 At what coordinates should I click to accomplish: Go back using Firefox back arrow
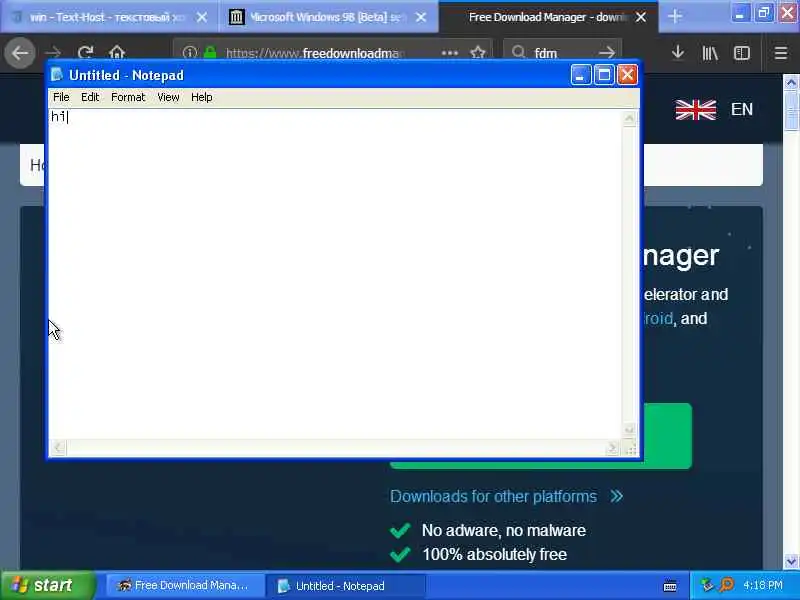pyautogui.click(x=20, y=53)
